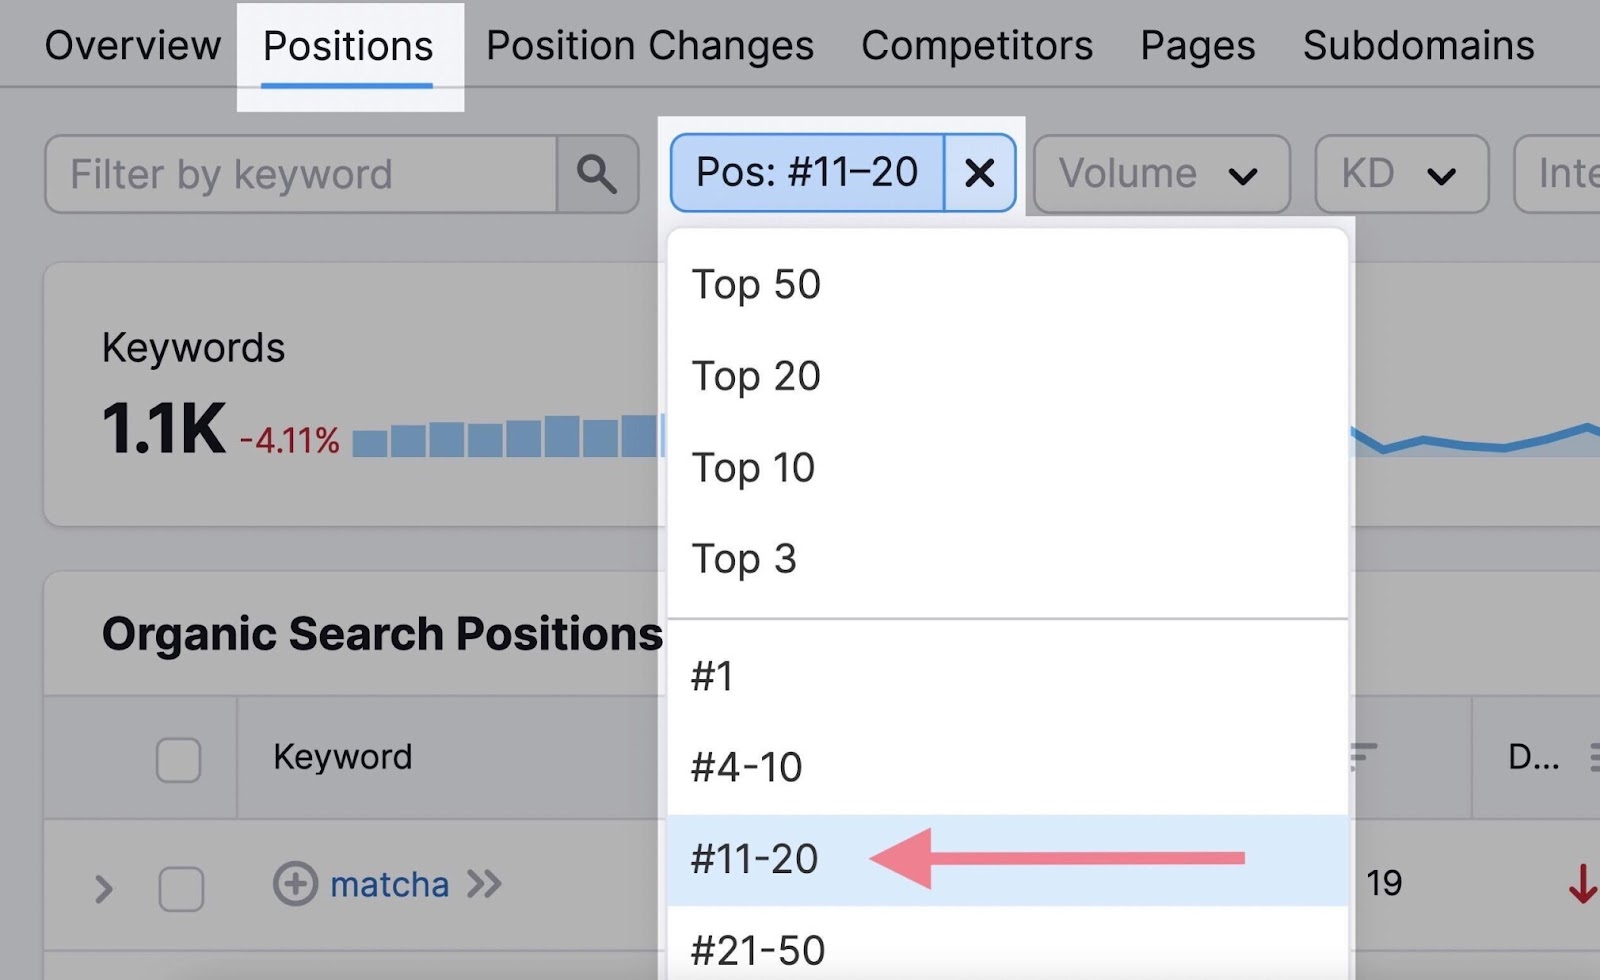Check the matcha row checkbox
The height and width of the screenshot is (980, 1600).
point(178,885)
